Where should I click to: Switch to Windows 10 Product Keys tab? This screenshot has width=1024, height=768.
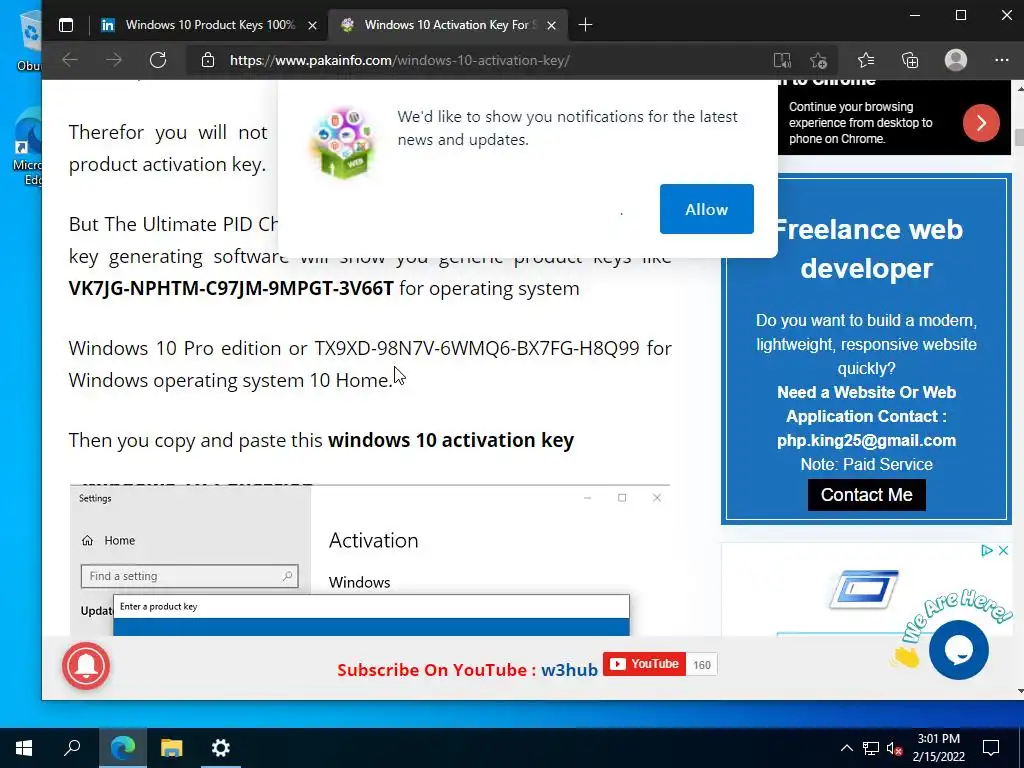click(209, 25)
